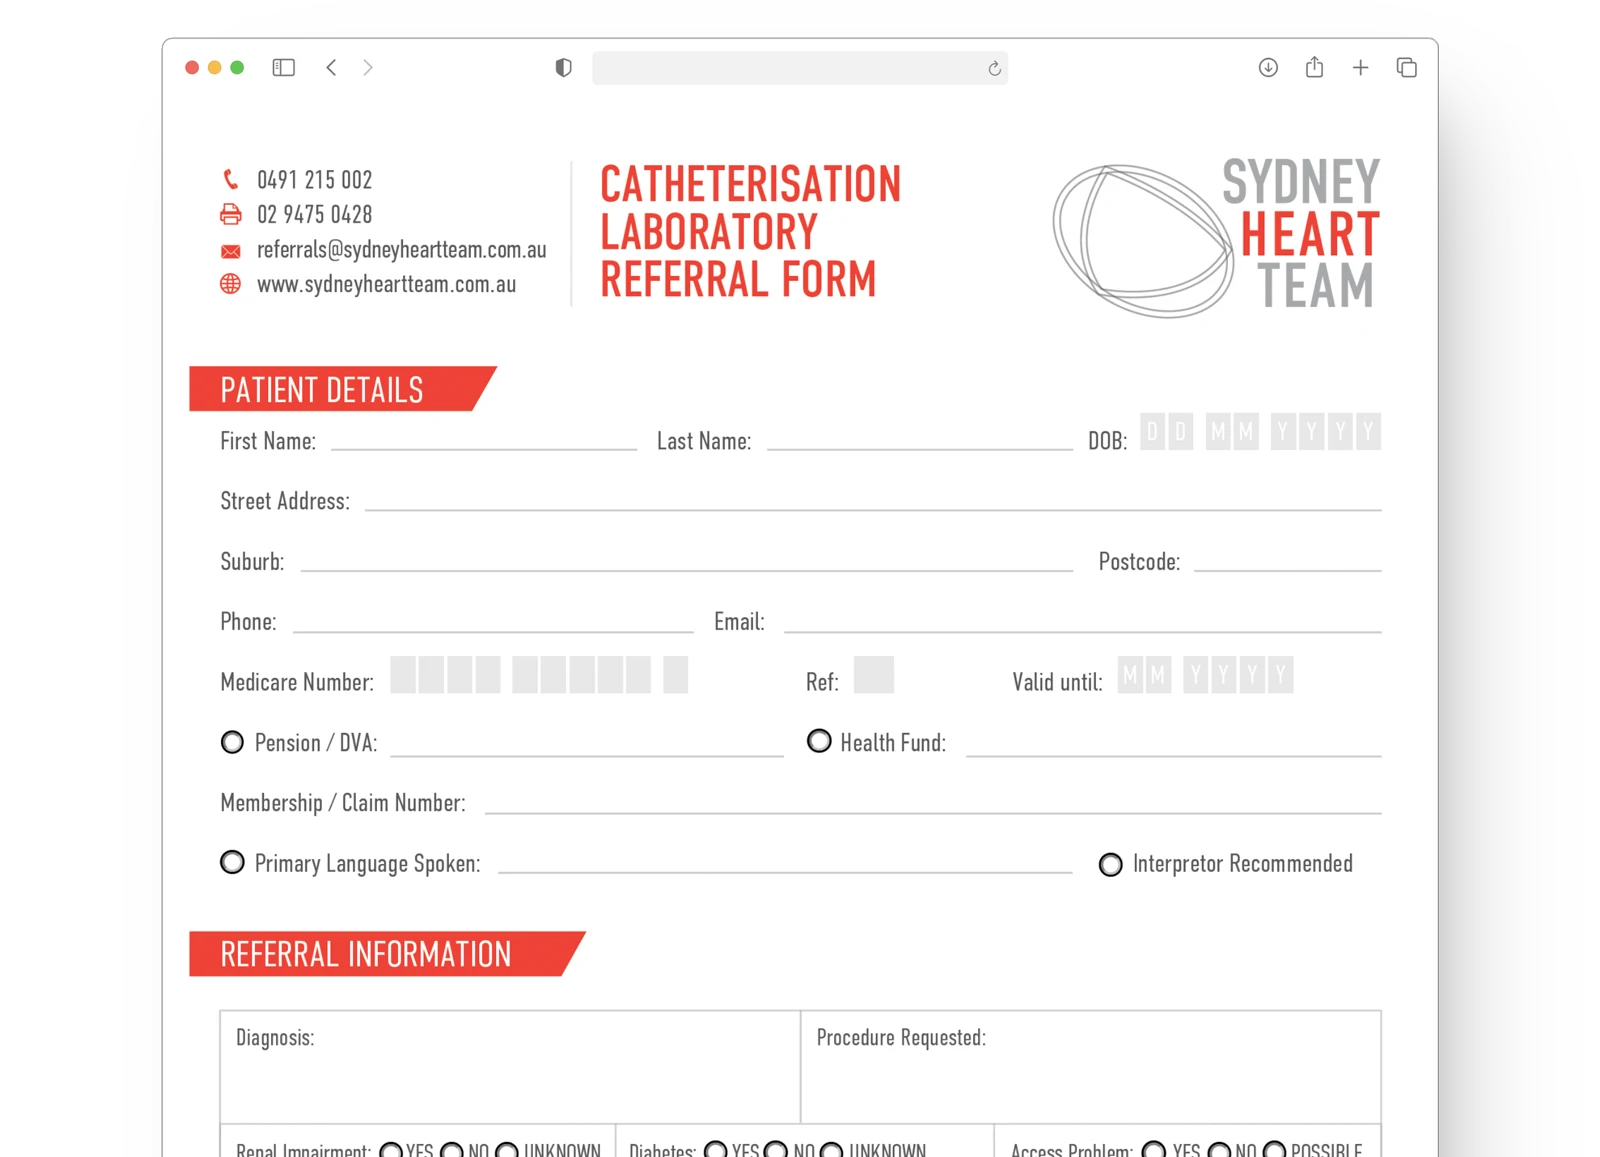Click the PATIENT DETAILS section header
The image size is (1600, 1157).
343,389
